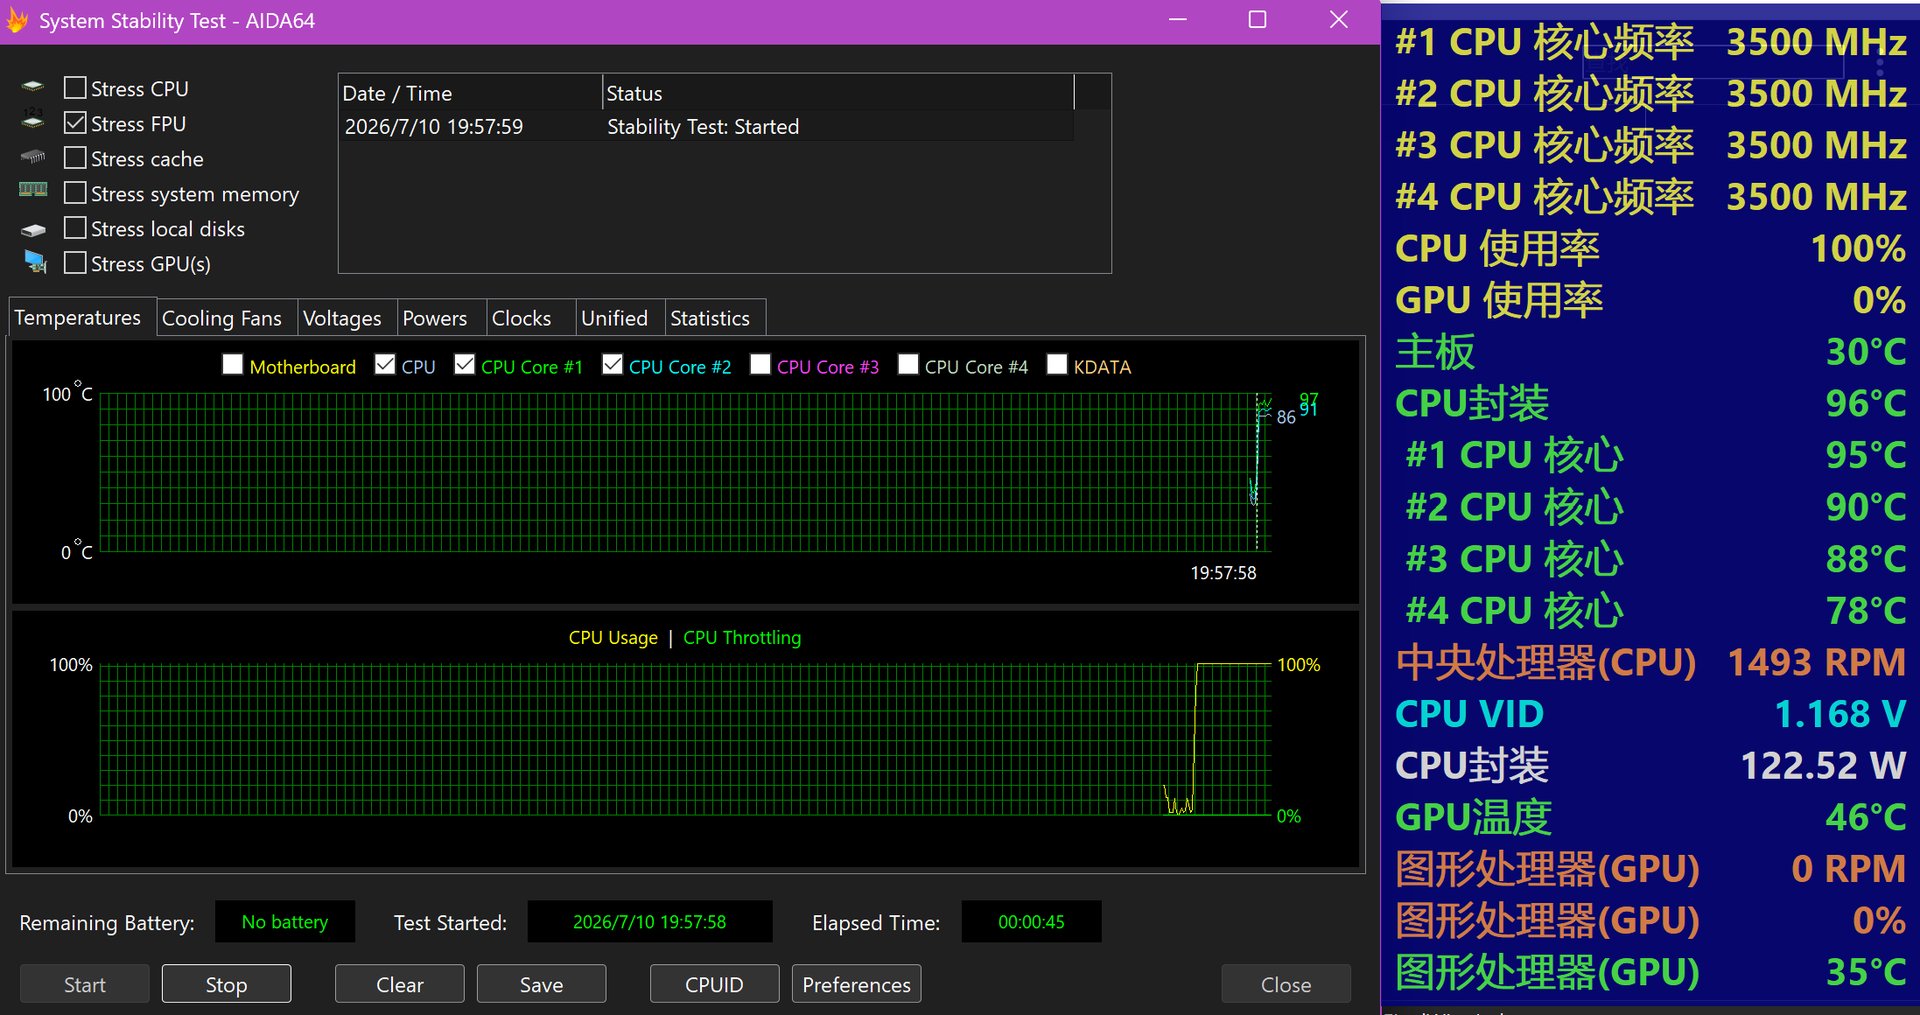Enable the Stress cache checkbox
Image resolution: width=1920 pixels, height=1015 pixels.
point(75,158)
